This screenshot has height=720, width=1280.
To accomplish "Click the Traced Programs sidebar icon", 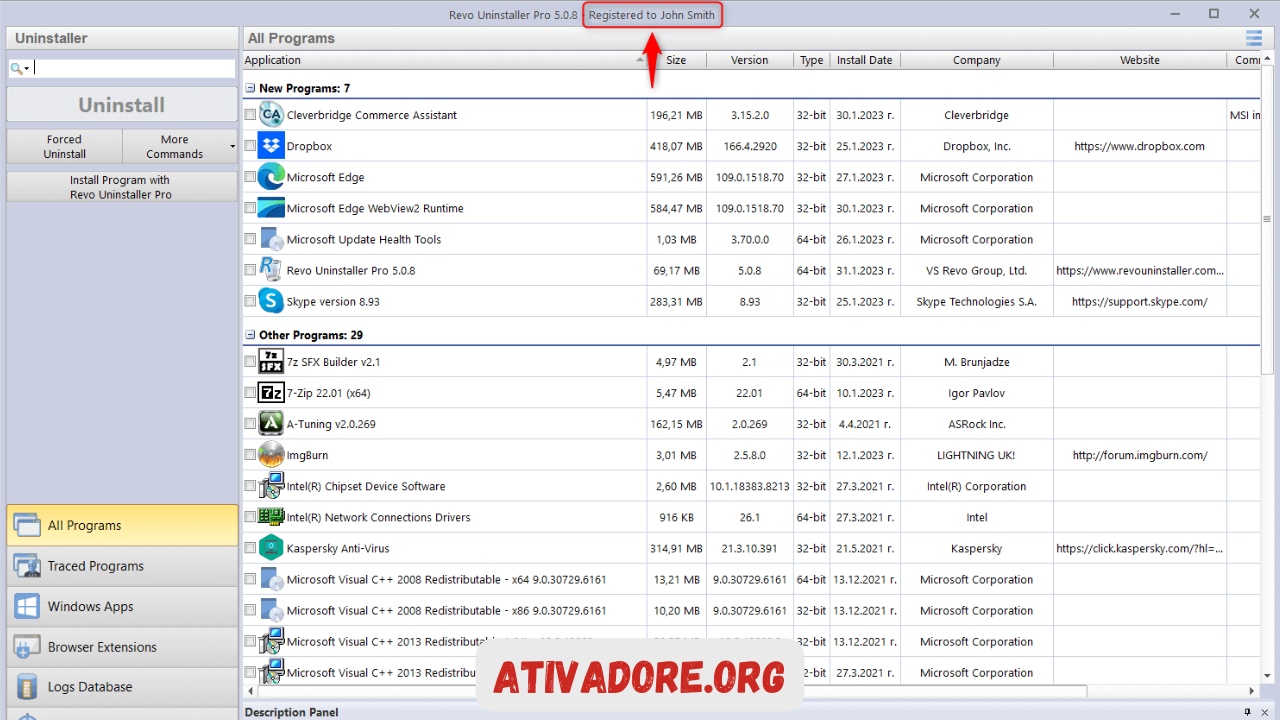I will [27, 566].
